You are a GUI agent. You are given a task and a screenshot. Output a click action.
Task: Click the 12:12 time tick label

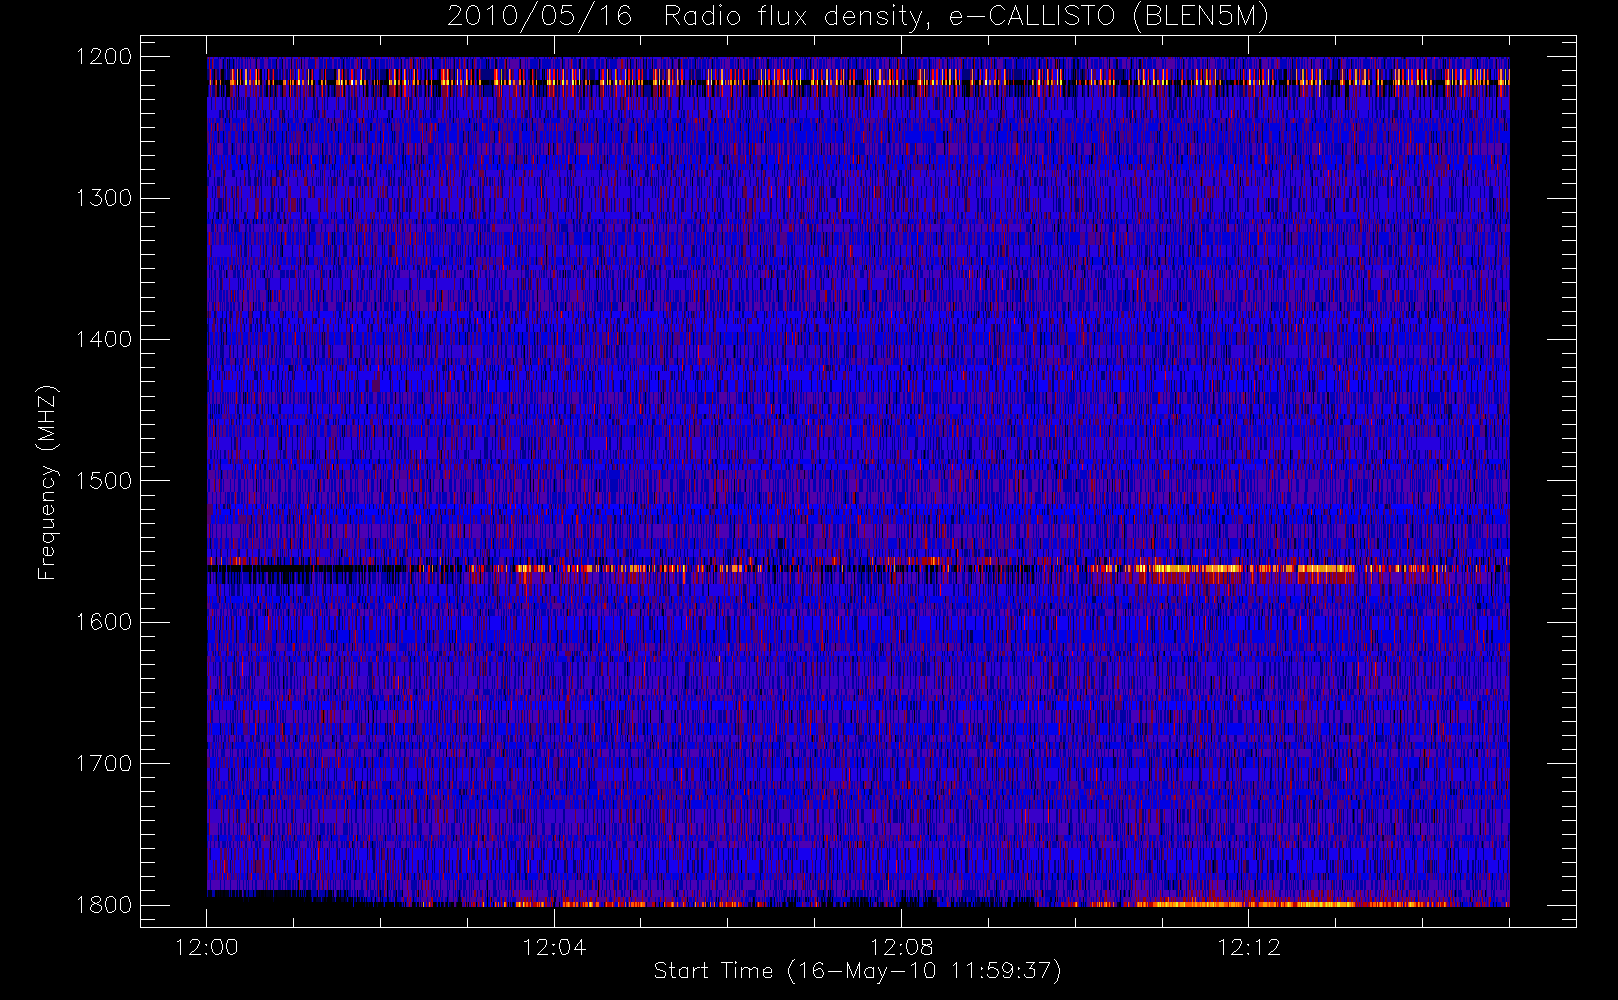[1248, 947]
